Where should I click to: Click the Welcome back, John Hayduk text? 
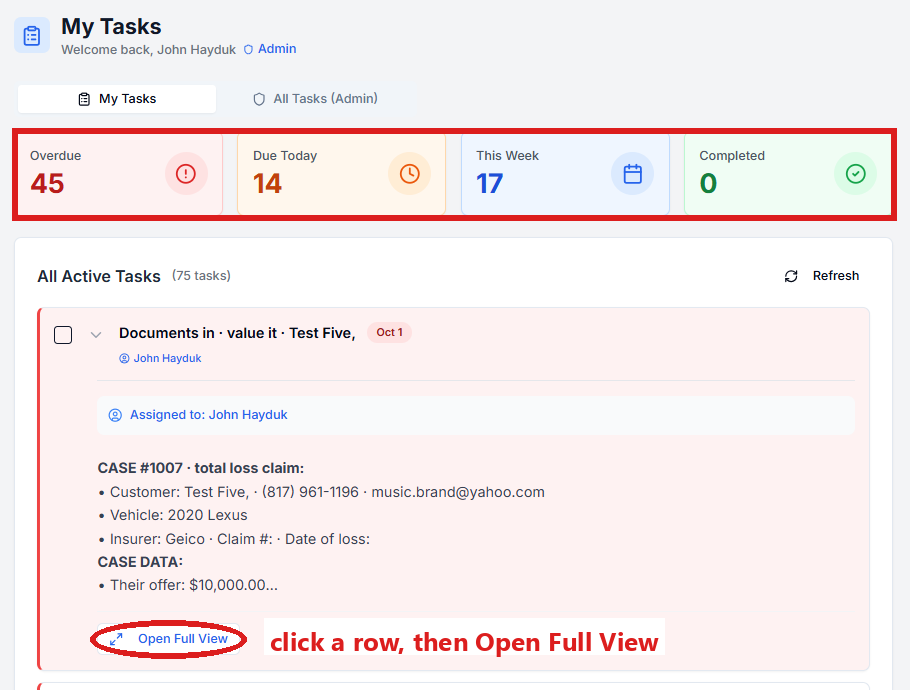(149, 50)
